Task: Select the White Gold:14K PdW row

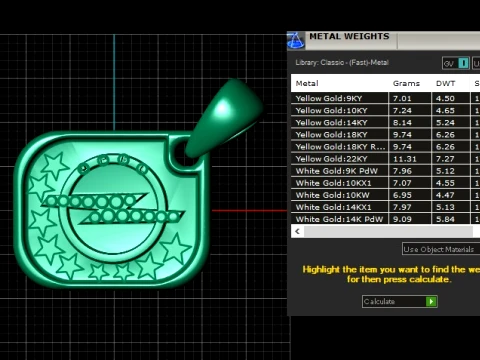Action: point(385,219)
